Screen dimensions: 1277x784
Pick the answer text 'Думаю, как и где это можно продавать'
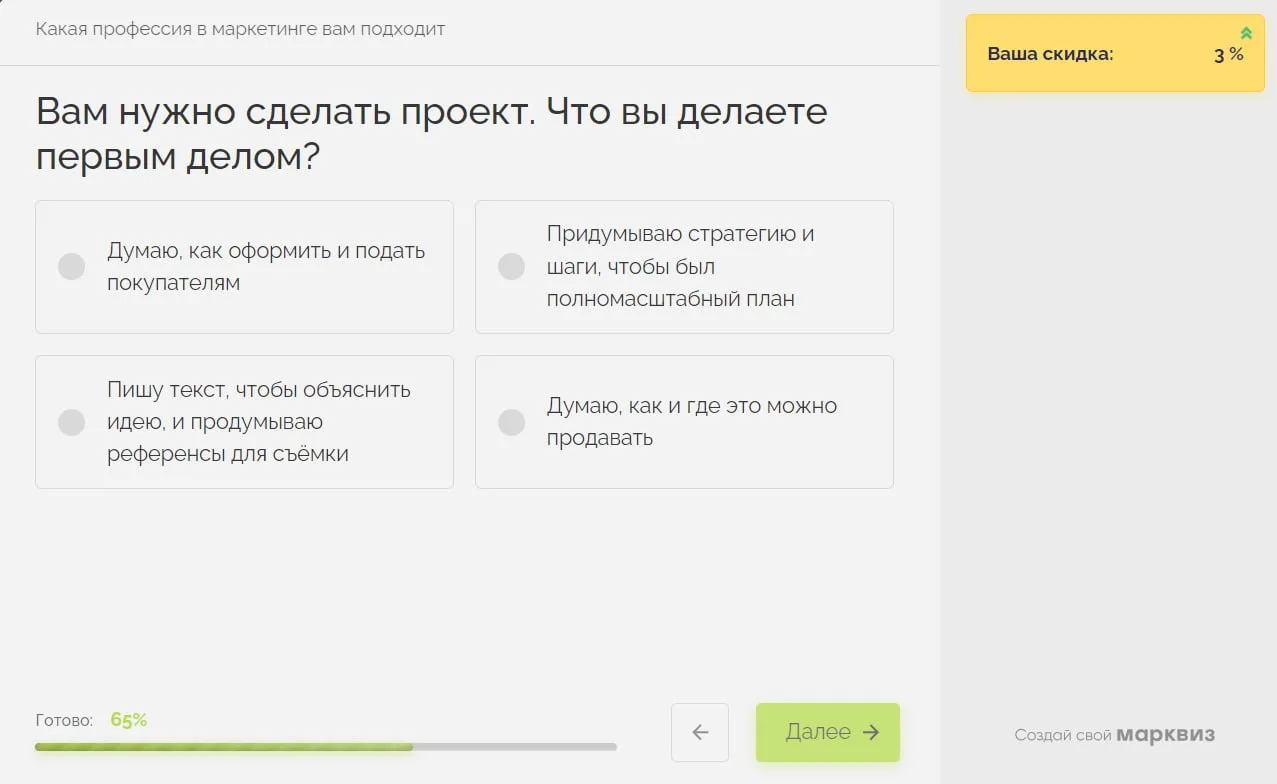pyautogui.click(x=691, y=422)
